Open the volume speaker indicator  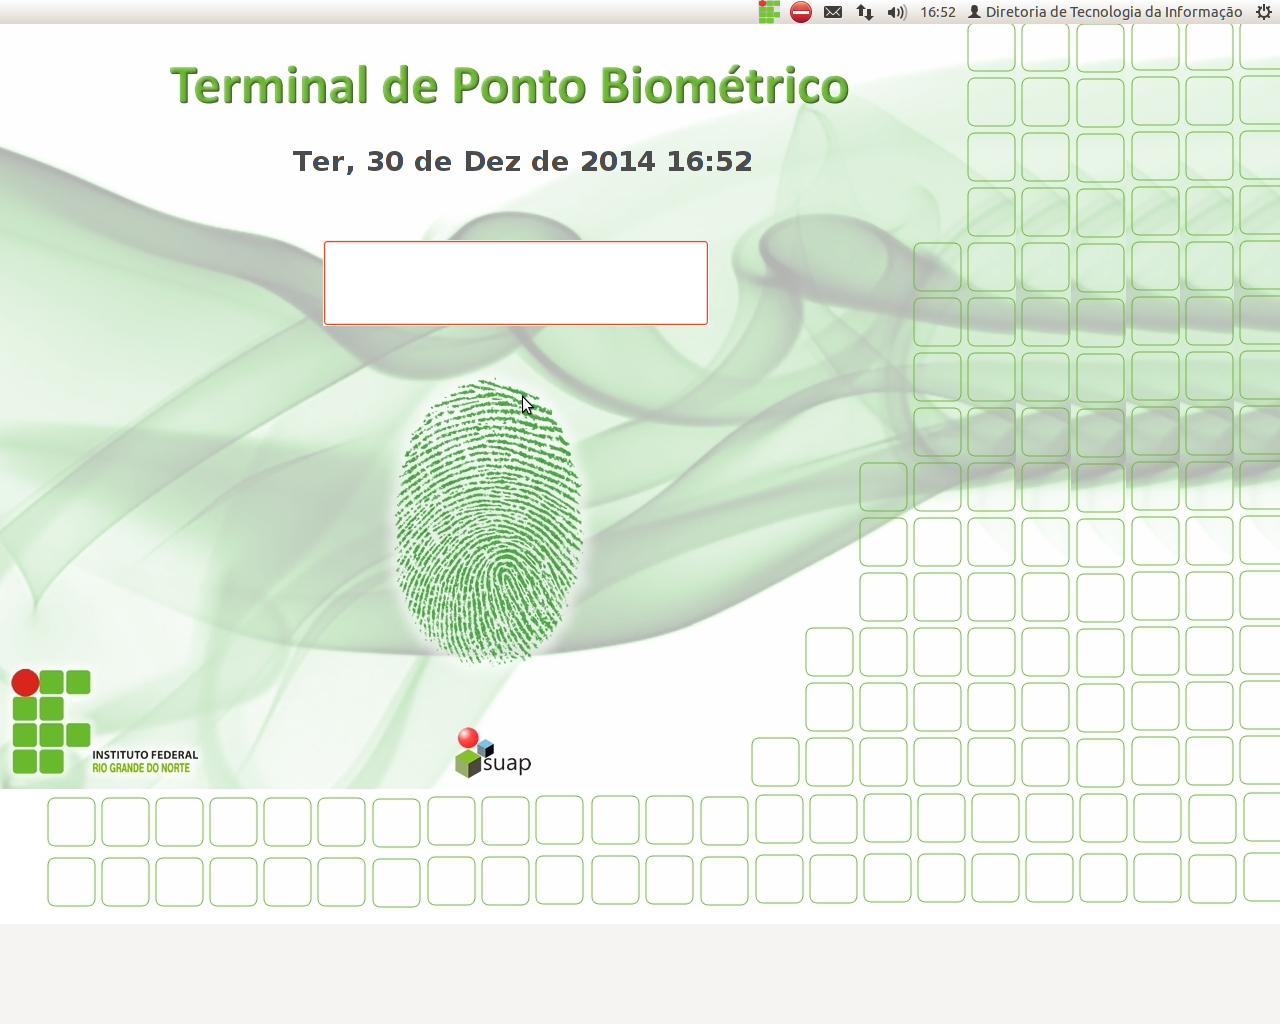click(x=897, y=12)
